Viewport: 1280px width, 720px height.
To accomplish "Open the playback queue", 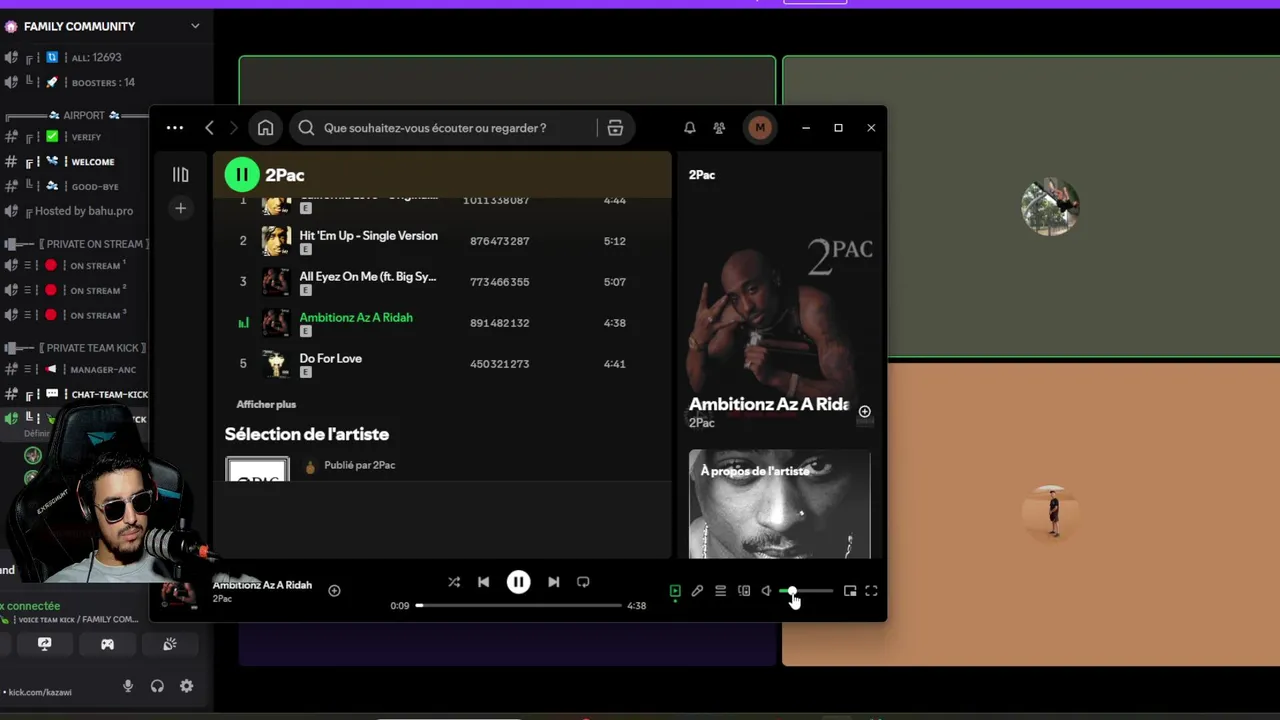I will click(x=720, y=591).
